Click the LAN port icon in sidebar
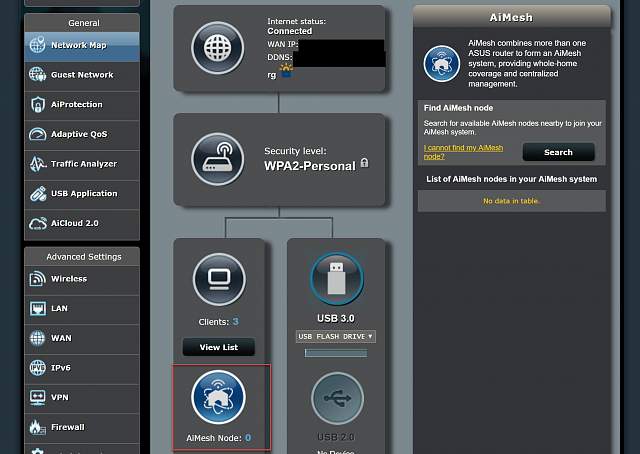640x454 pixels. [38, 308]
